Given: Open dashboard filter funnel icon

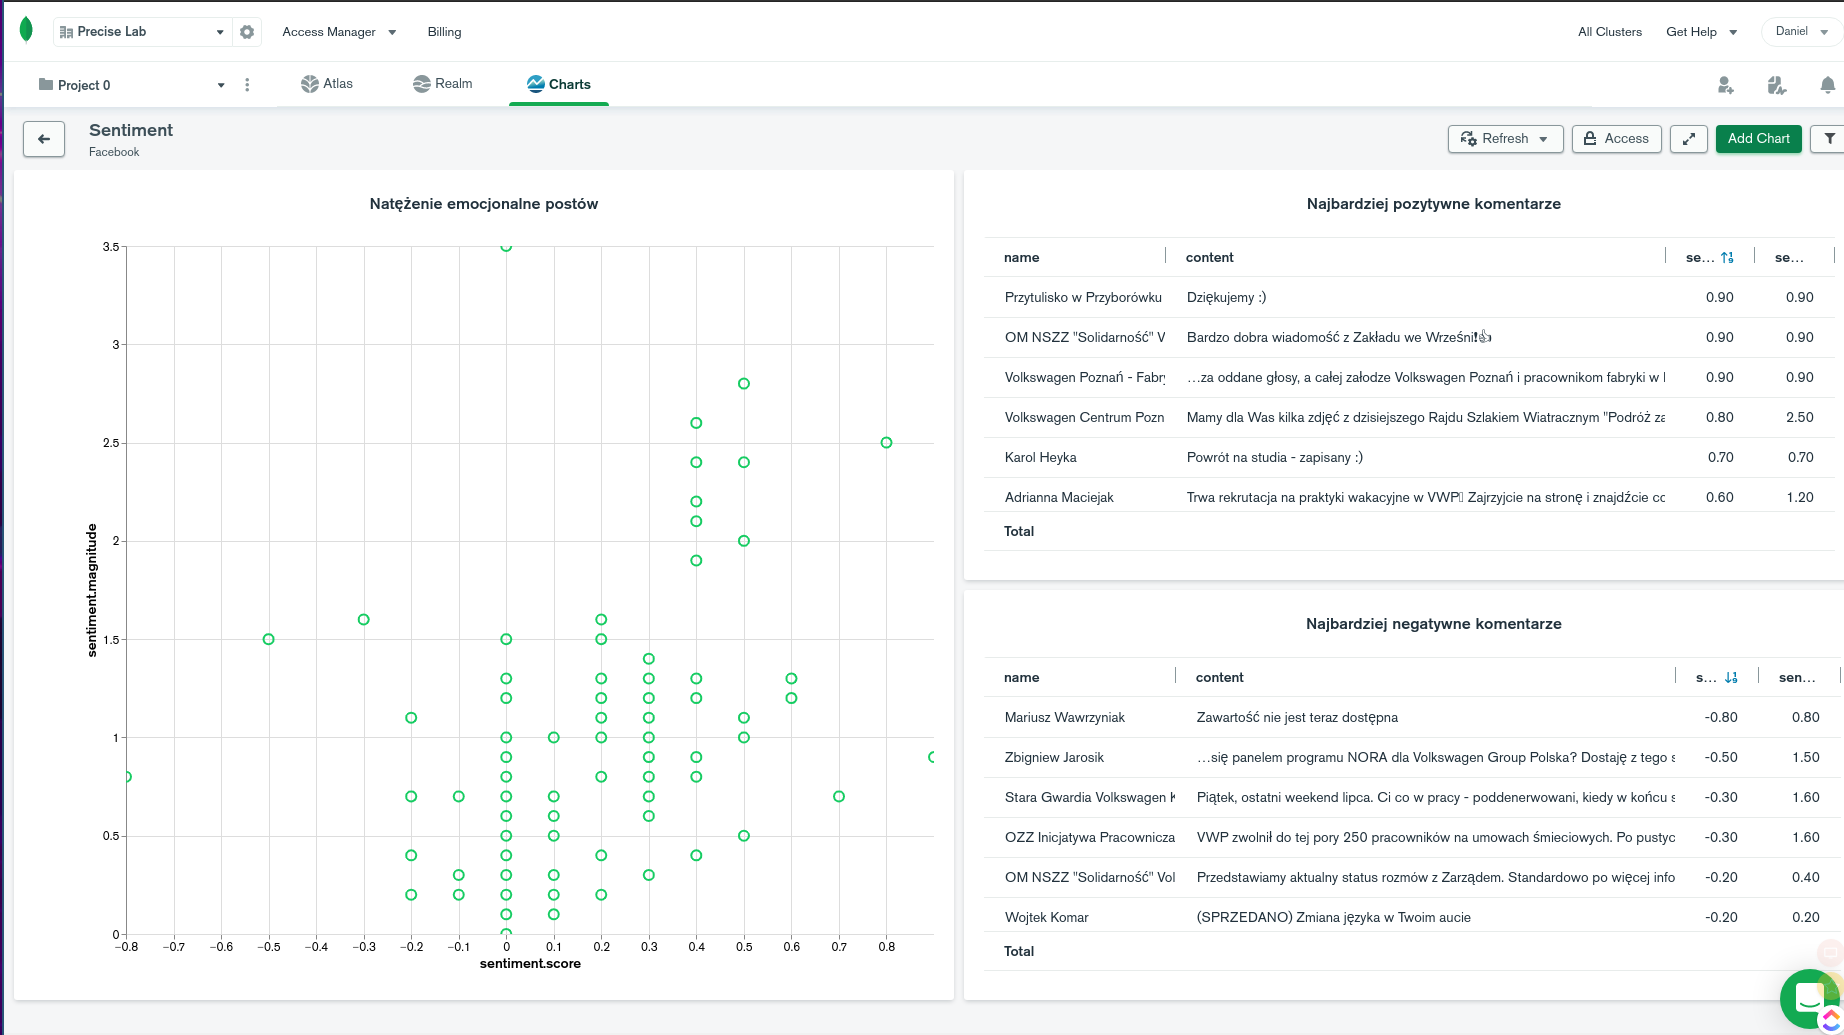Looking at the screenshot, I should click(1829, 139).
